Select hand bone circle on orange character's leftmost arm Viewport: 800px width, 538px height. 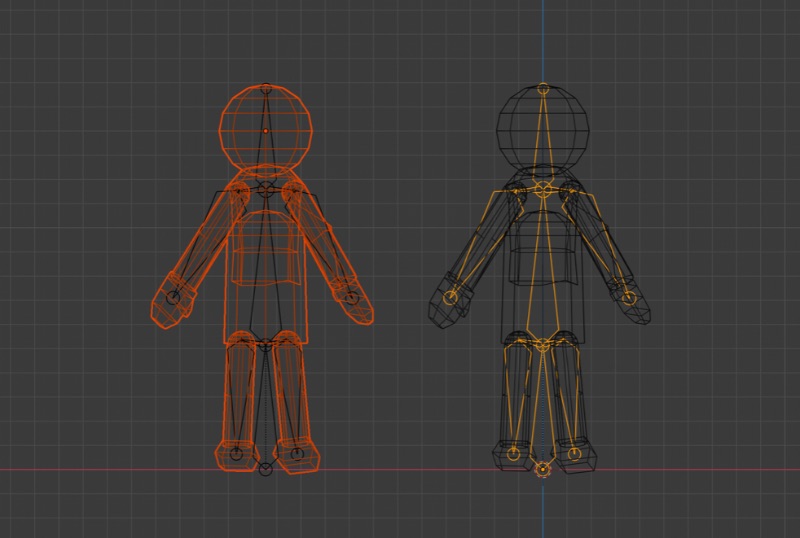[173, 297]
